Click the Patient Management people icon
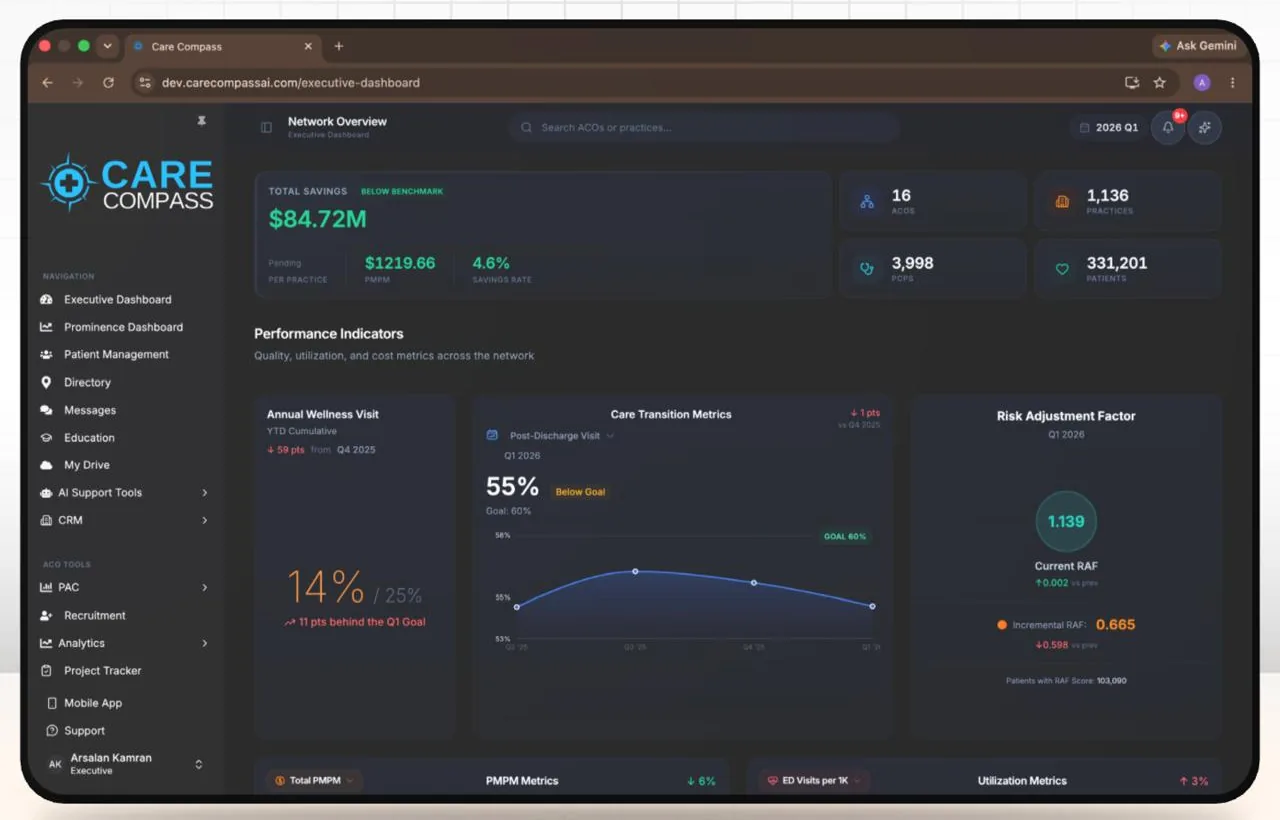Viewport: 1280px width, 820px height. tap(46, 354)
